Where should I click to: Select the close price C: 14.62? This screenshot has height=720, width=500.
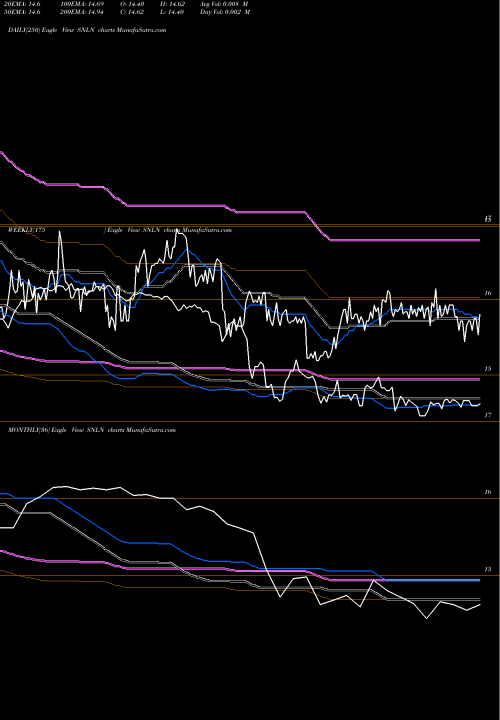[132, 12]
